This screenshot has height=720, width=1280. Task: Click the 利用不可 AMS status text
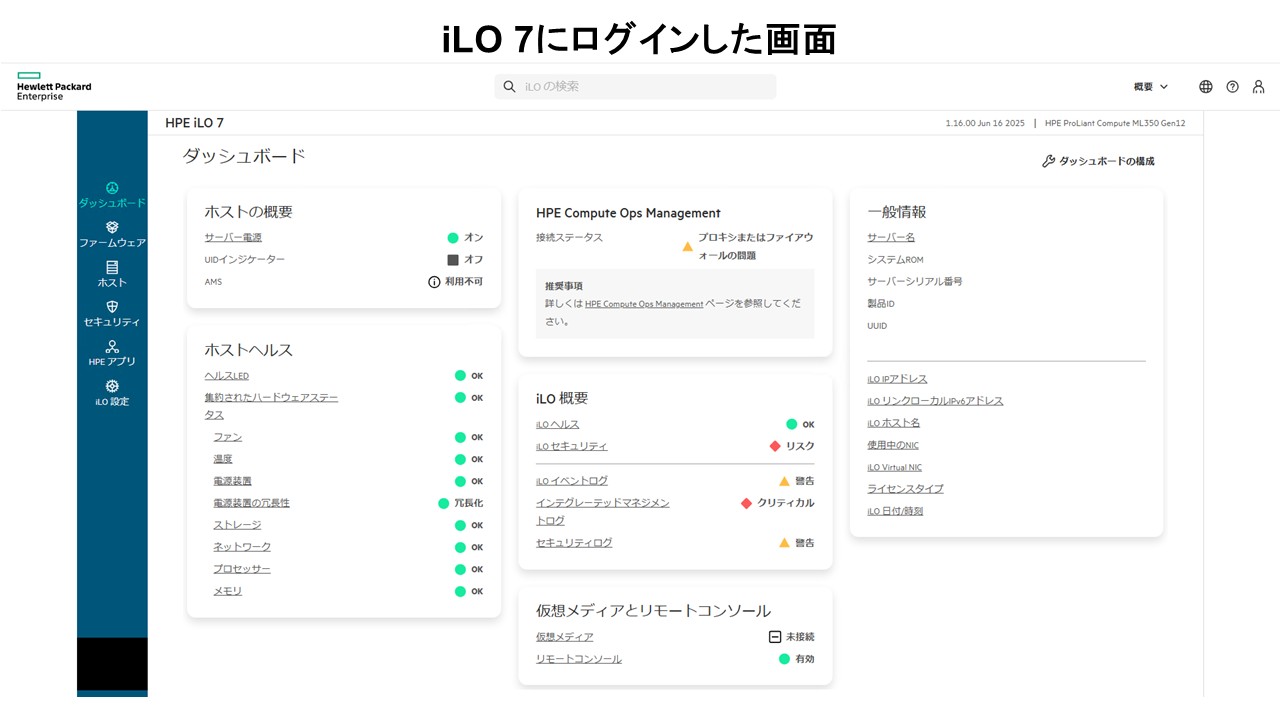(x=464, y=282)
